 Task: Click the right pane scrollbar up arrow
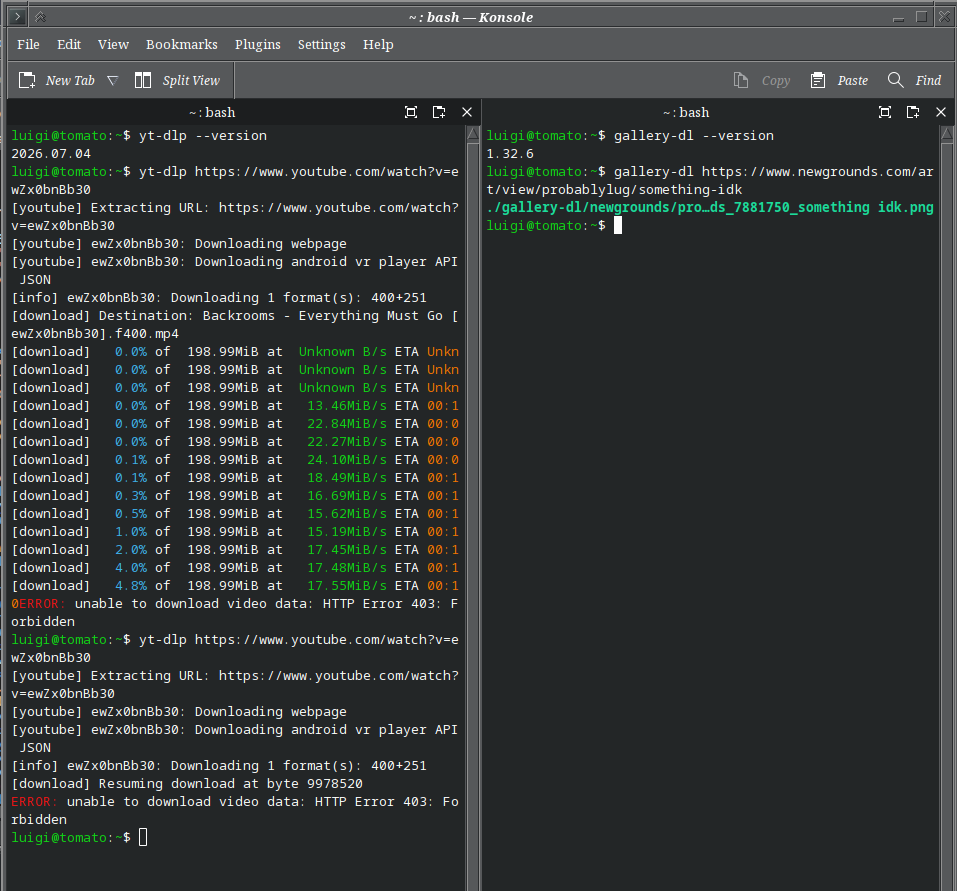(947, 134)
